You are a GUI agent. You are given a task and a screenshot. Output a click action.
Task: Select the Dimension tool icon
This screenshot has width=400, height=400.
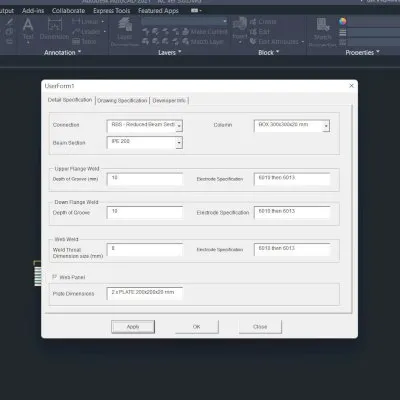(x=55, y=26)
